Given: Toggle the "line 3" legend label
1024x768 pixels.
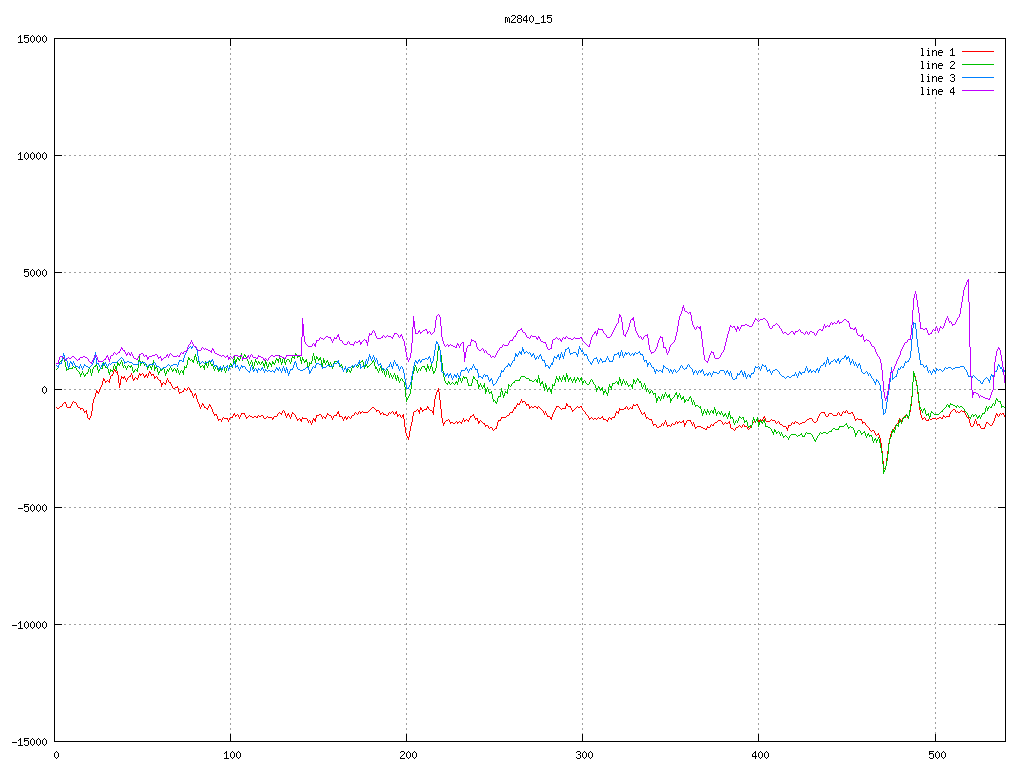Looking at the screenshot, I should pos(937,78).
